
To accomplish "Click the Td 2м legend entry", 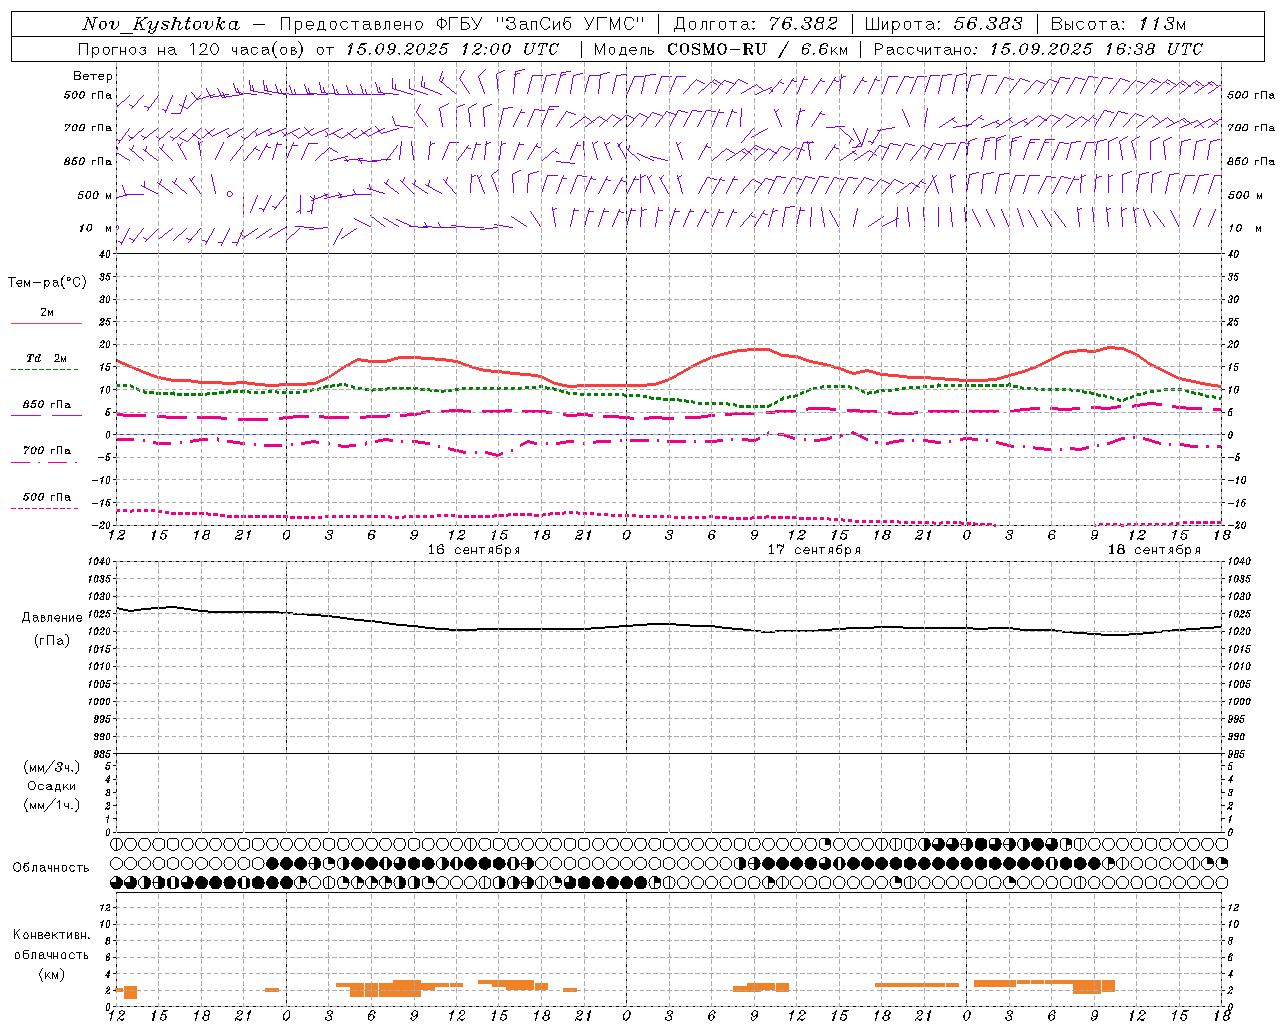I will (x=47, y=358).
